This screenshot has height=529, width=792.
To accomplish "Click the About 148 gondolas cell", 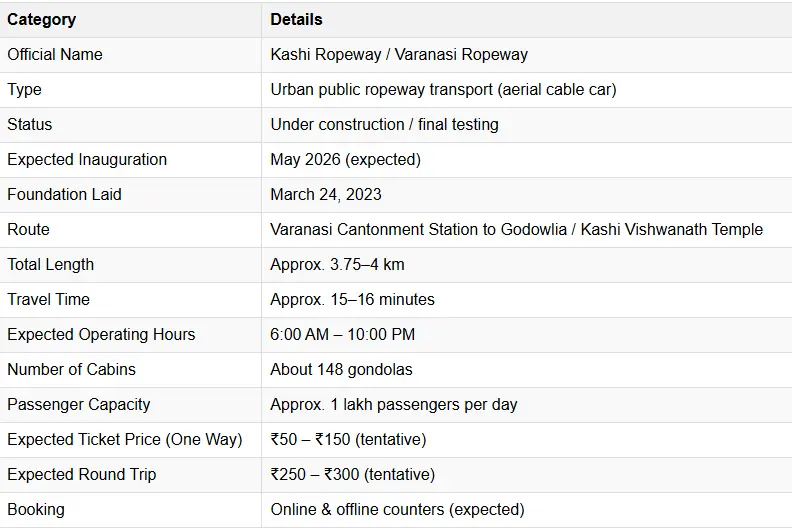I will [341, 369].
